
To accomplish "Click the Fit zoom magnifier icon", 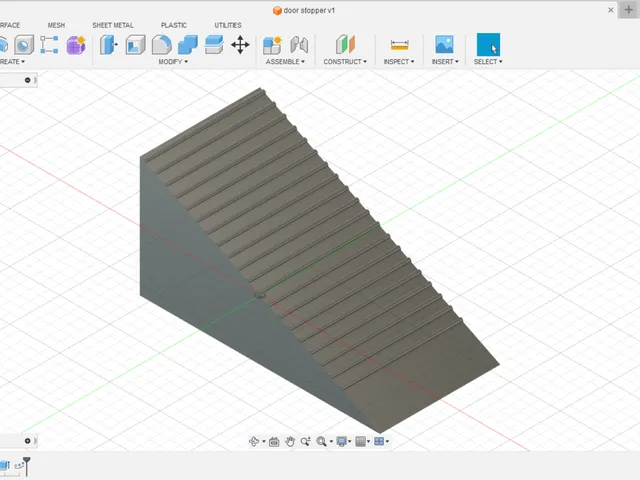I will 321,442.
